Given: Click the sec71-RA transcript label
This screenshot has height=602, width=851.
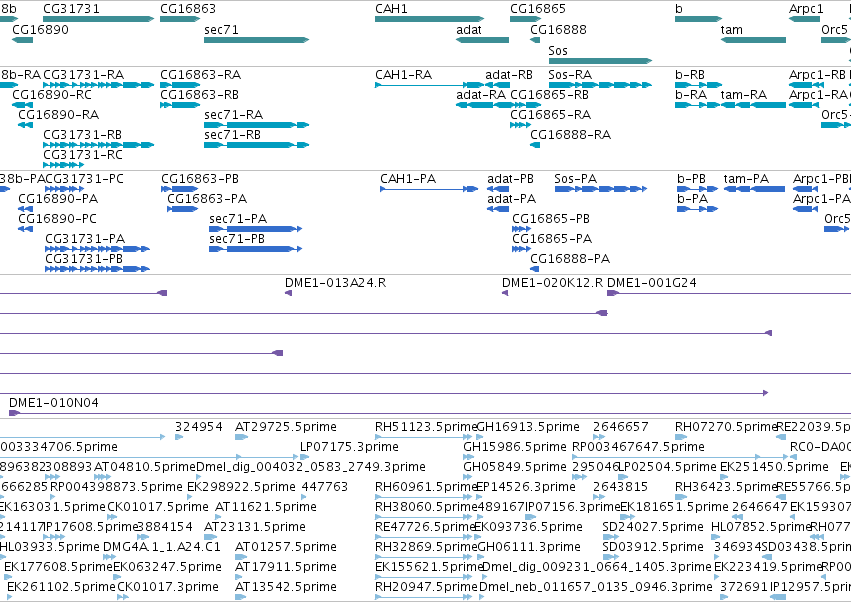Looking at the screenshot, I should 233,115.
